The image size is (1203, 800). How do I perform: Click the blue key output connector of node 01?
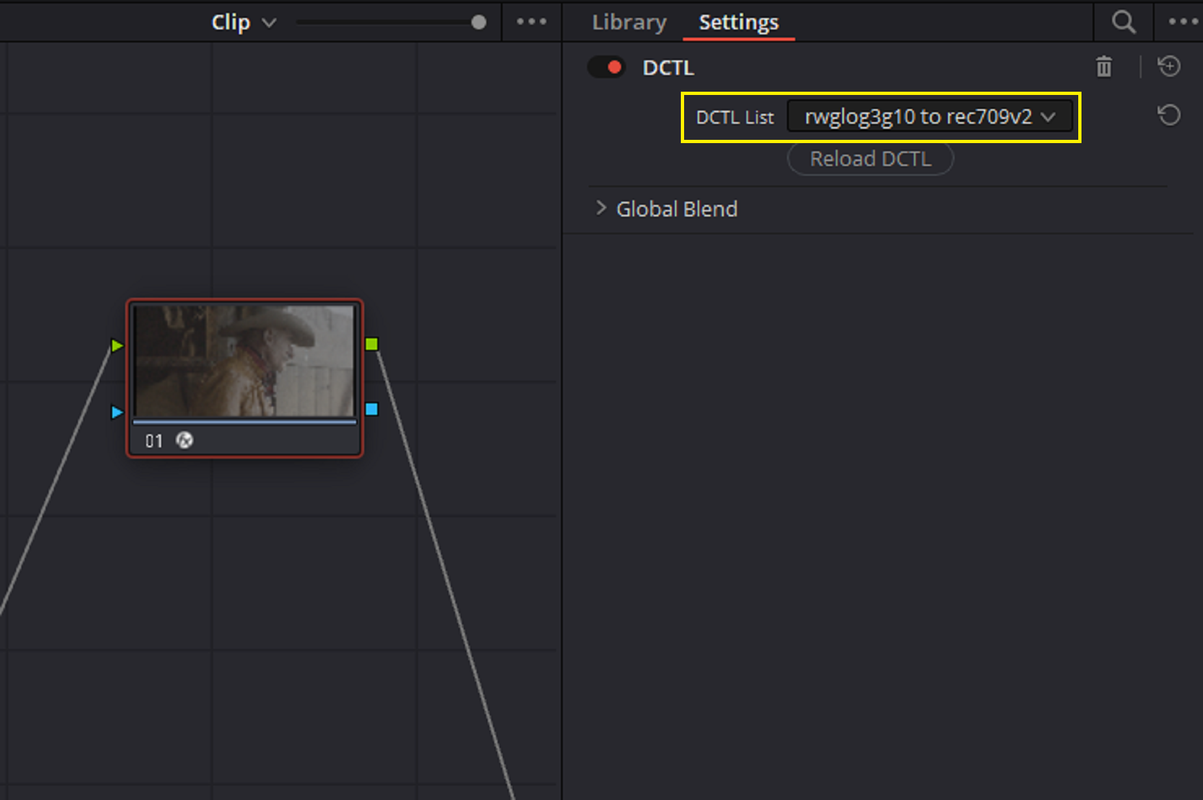(x=372, y=409)
